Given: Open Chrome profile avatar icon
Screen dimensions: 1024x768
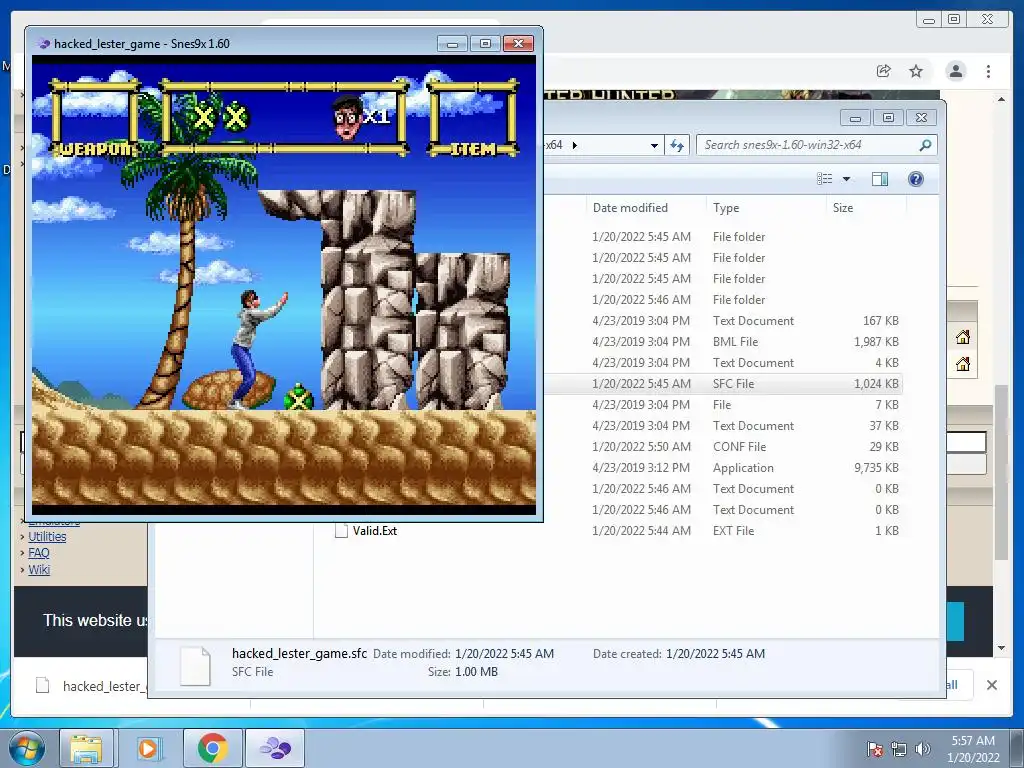Looking at the screenshot, I should click(x=955, y=71).
